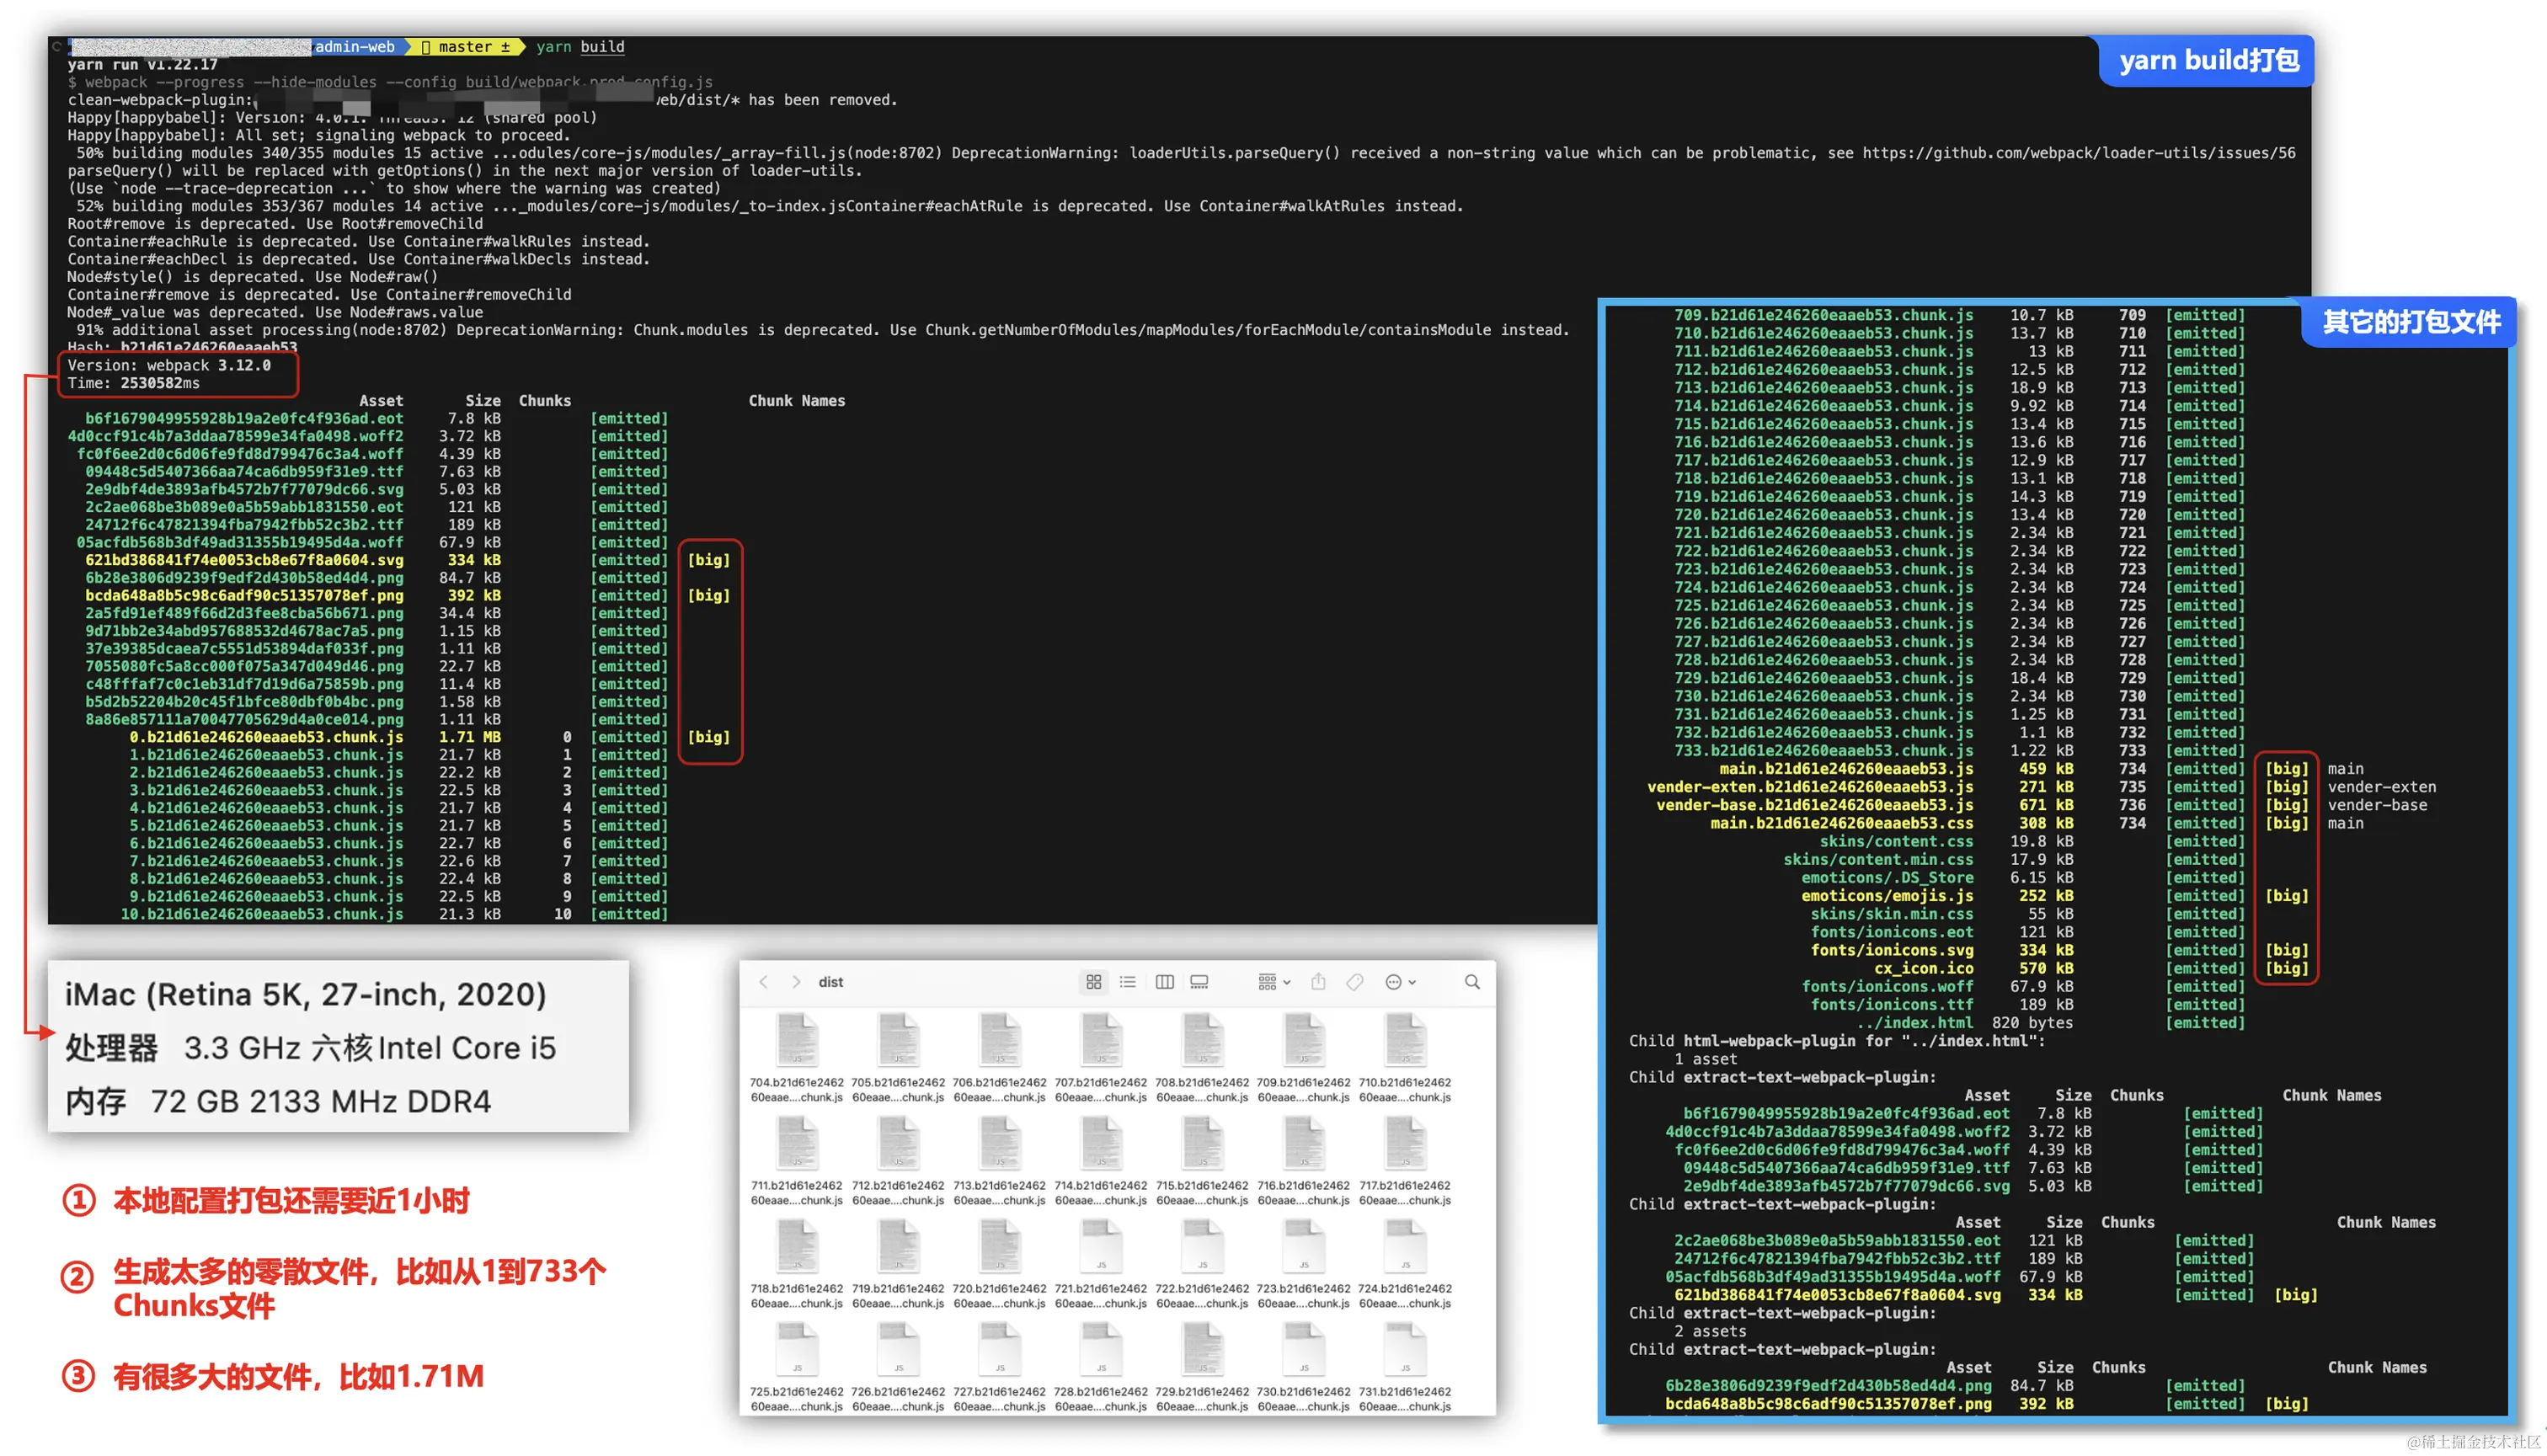Click the master branch prompt segment
This screenshot has height=1456, width=2547.
466,47
